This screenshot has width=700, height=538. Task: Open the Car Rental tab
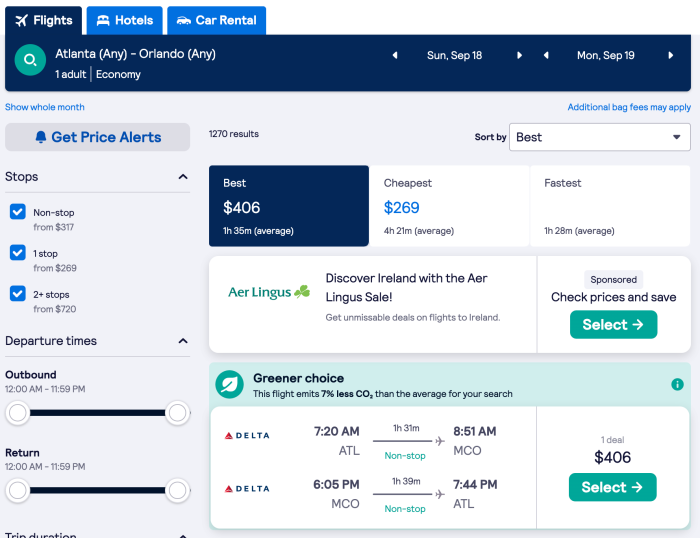(216, 20)
